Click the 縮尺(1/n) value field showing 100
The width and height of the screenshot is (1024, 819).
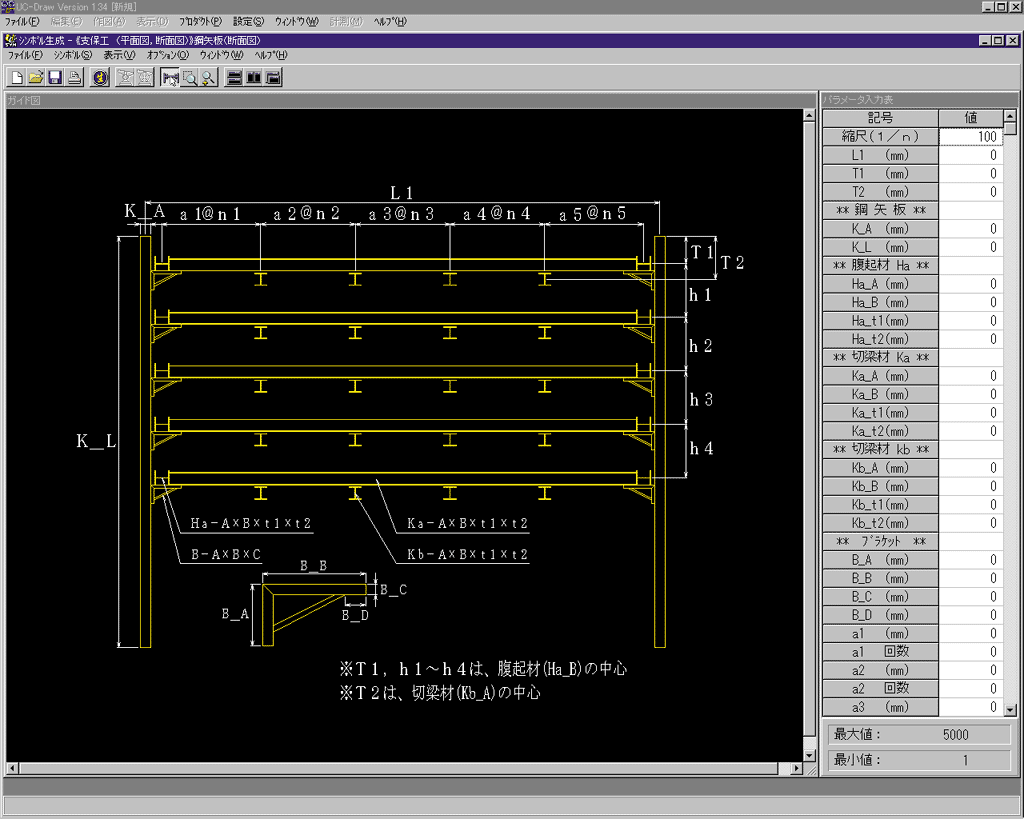[x=970, y=137]
